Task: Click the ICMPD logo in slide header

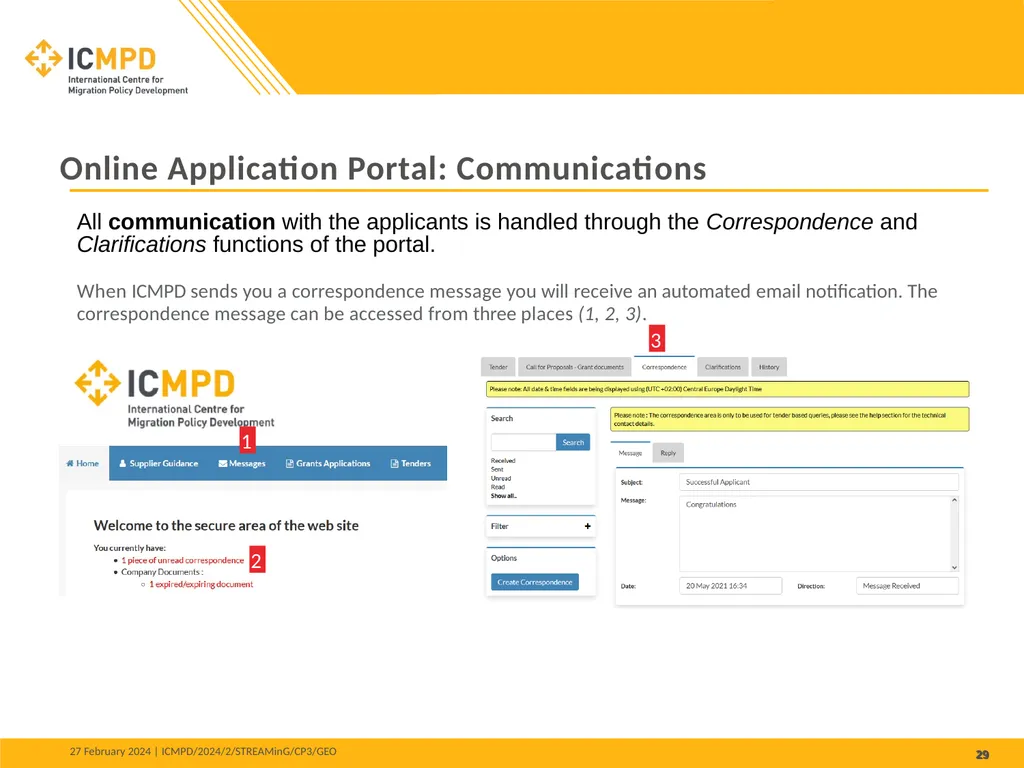Action: pos(106,67)
